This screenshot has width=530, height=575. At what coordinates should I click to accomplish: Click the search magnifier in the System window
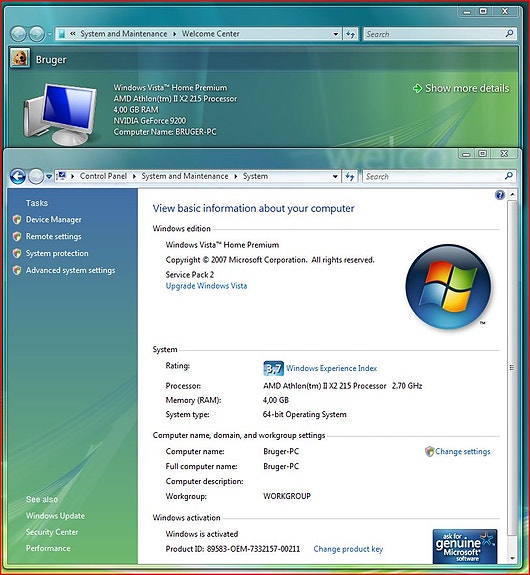(508, 176)
